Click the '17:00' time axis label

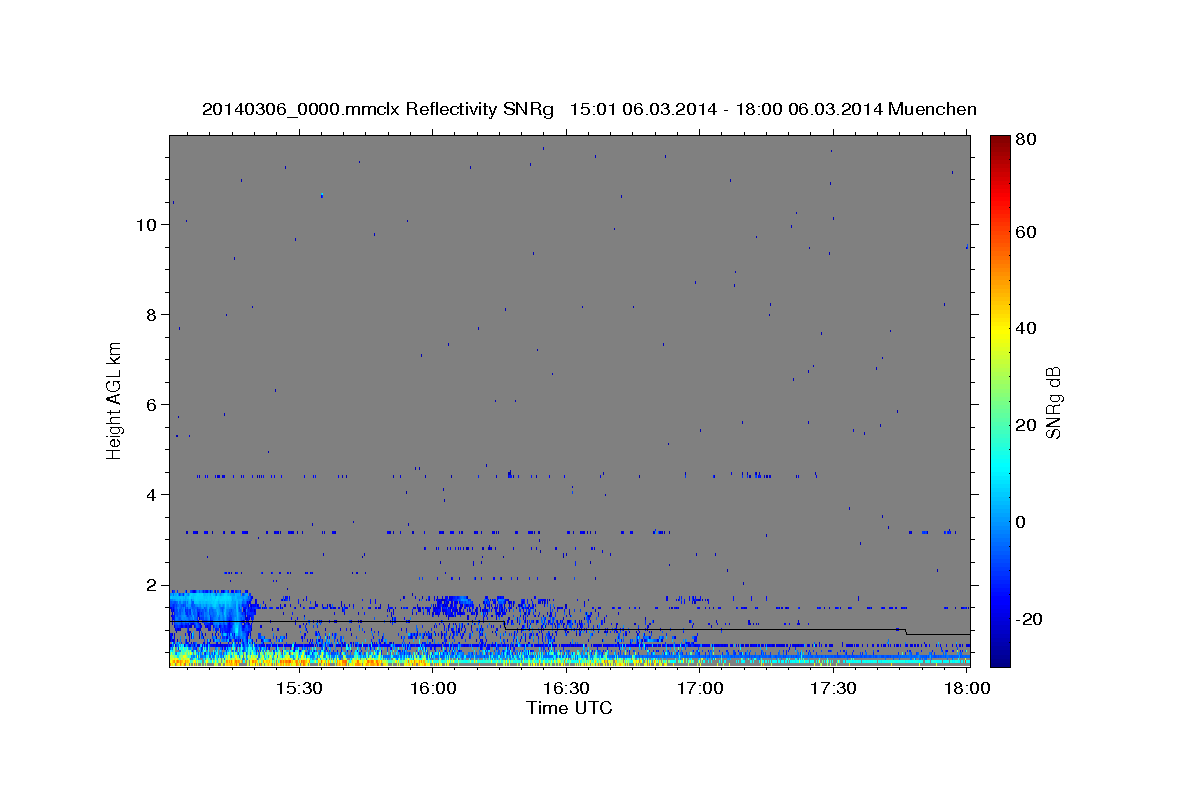click(700, 689)
